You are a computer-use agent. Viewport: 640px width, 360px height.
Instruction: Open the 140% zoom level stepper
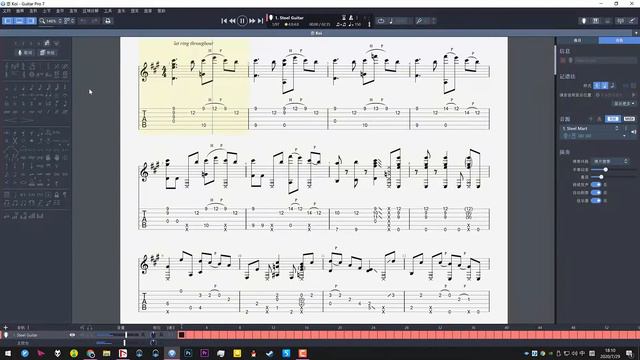click(60, 21)
